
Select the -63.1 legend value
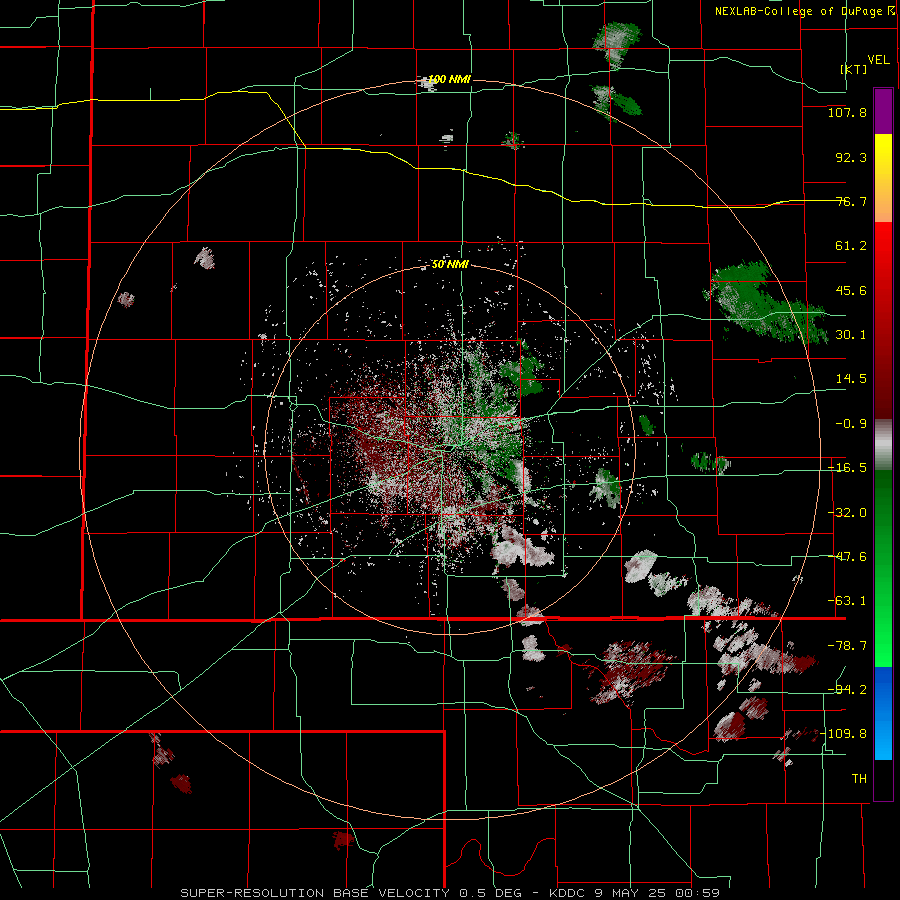coord(847,601)
